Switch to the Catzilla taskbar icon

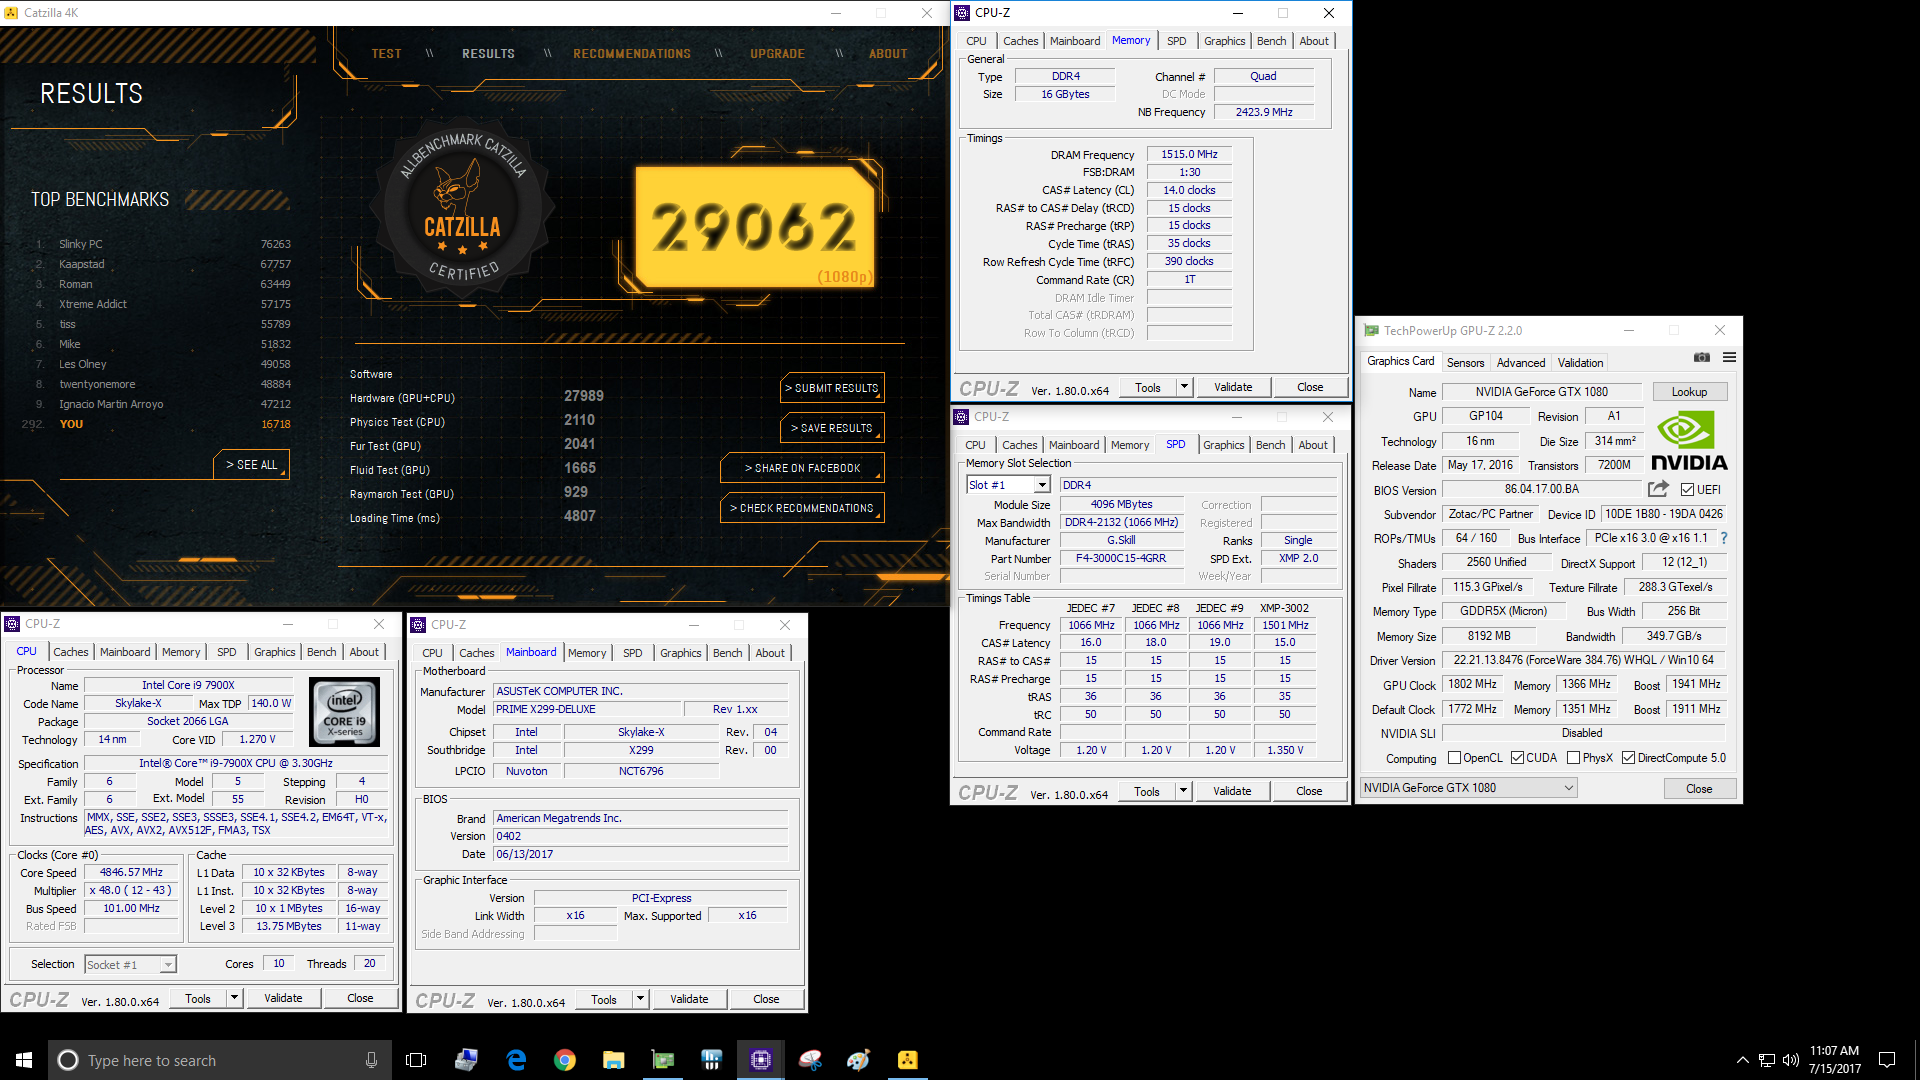908,1060
